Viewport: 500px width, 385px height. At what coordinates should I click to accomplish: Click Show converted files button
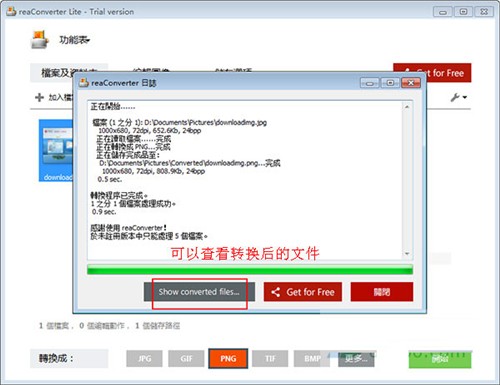tap(199, 292)
